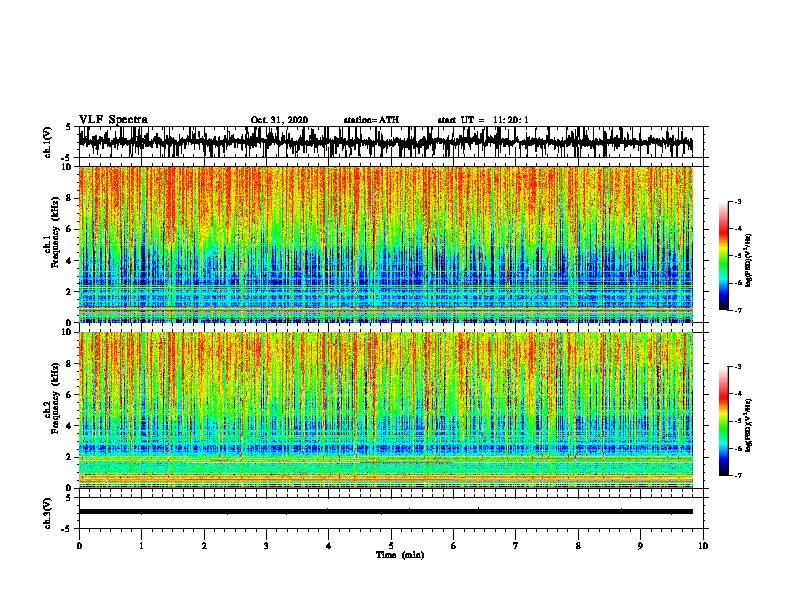Click the "Time (min)" x-axis label
The width and height of the screenshot is (792, 612).
[400, 555]
